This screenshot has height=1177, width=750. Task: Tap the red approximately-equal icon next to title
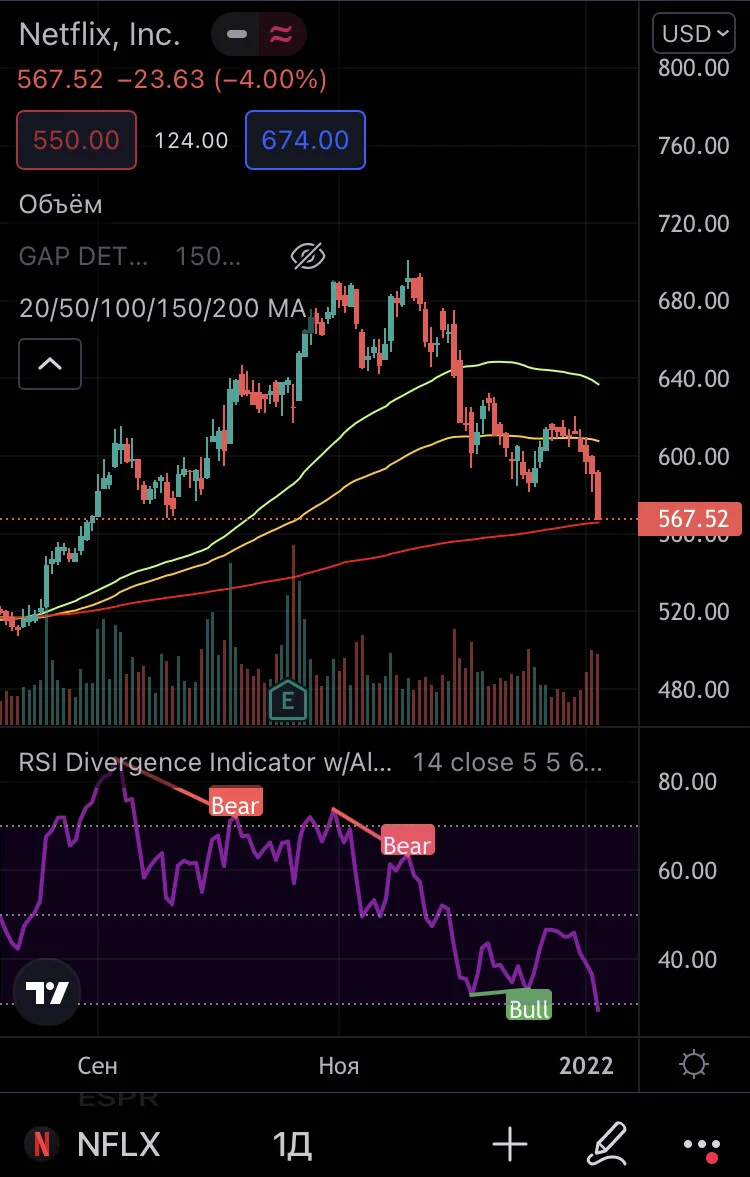(282, 35)
